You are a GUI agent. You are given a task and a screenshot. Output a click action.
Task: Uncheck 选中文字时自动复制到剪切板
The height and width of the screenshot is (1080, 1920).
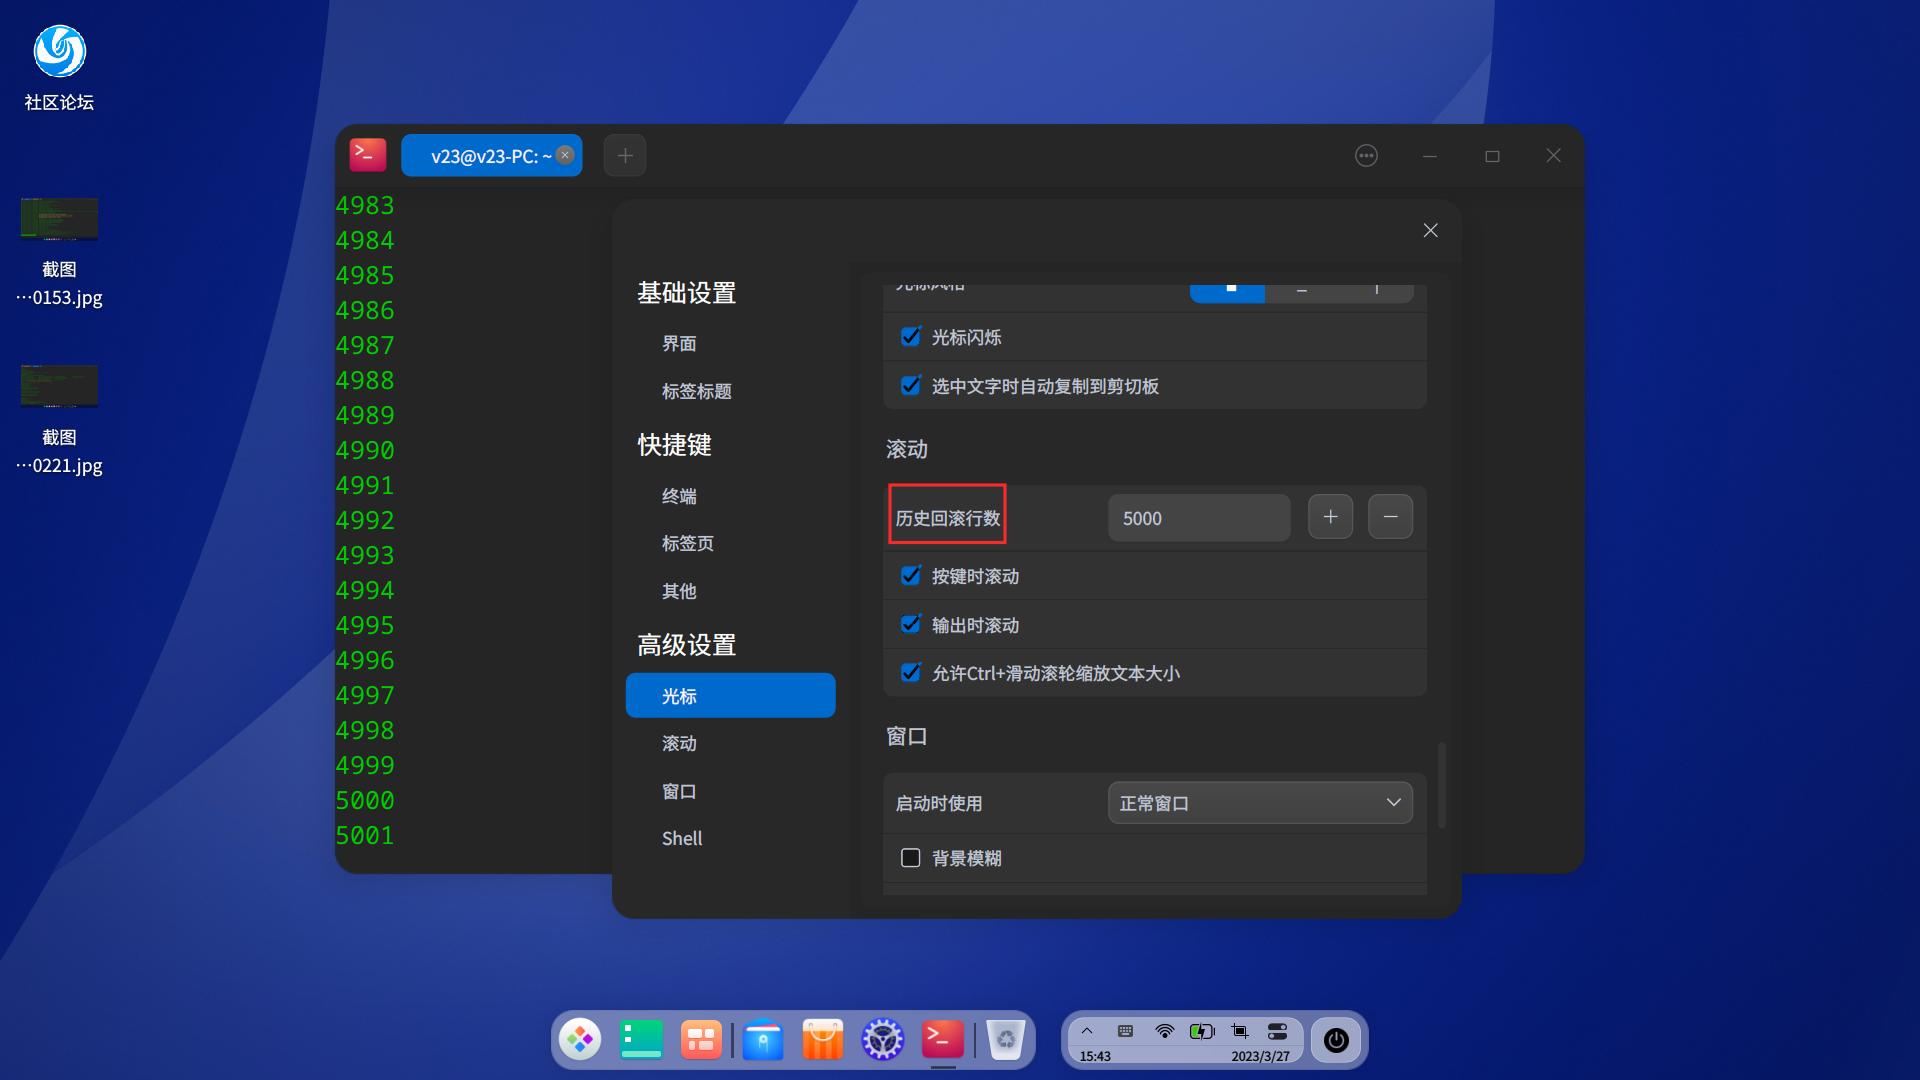[x=910, y=385]
